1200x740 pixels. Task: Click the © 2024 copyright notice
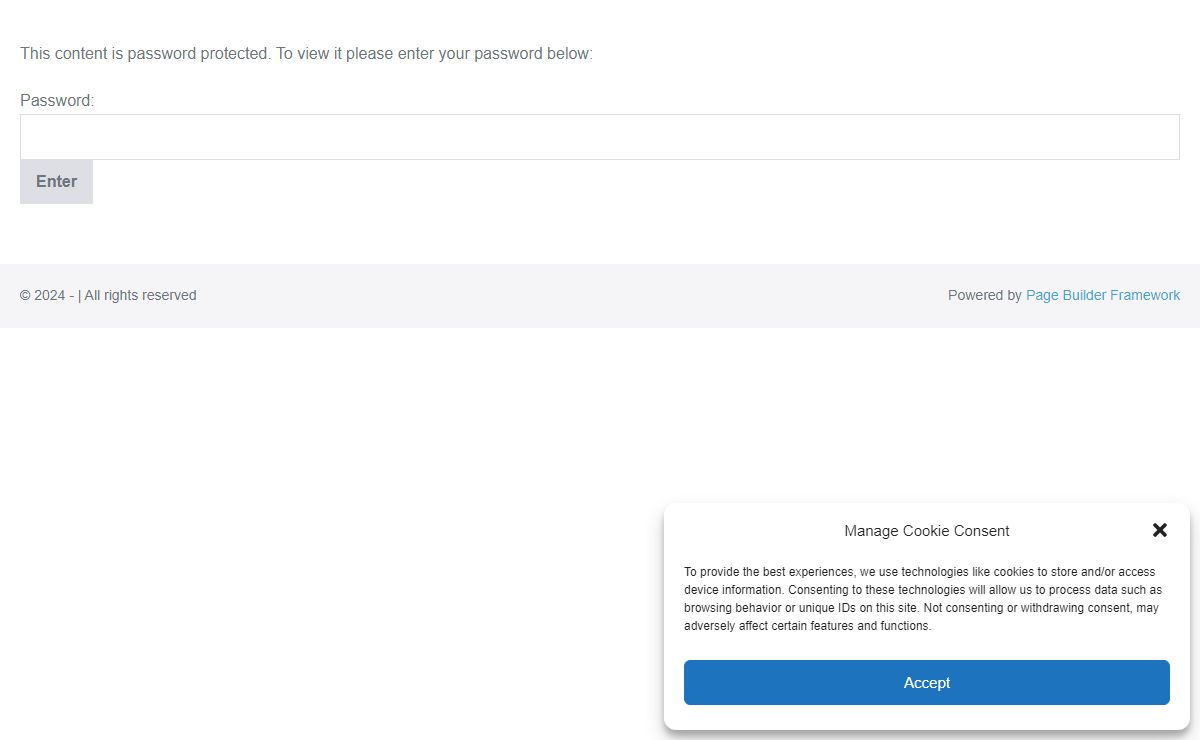(43, 295)
